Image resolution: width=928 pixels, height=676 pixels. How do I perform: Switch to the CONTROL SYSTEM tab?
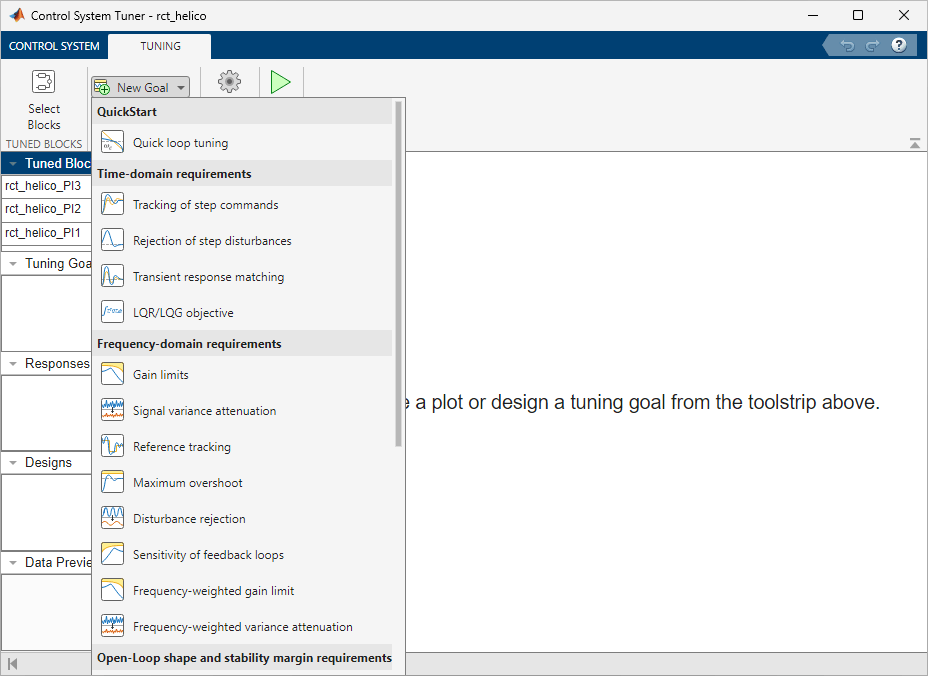pyautogui.click(x=54, y=46)
